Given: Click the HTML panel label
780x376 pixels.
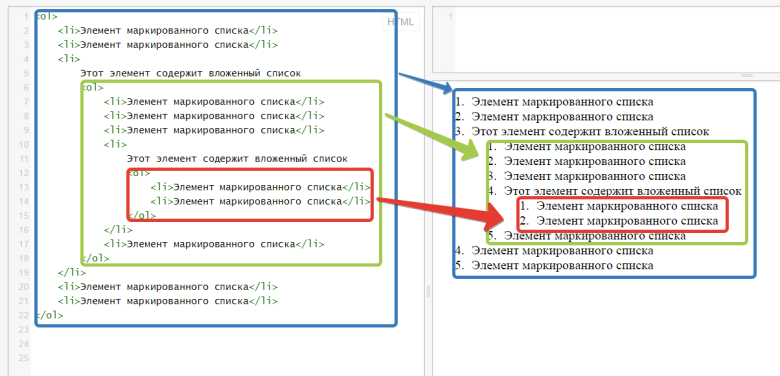Looking at the screenshot, I should [x=400, y=22].
